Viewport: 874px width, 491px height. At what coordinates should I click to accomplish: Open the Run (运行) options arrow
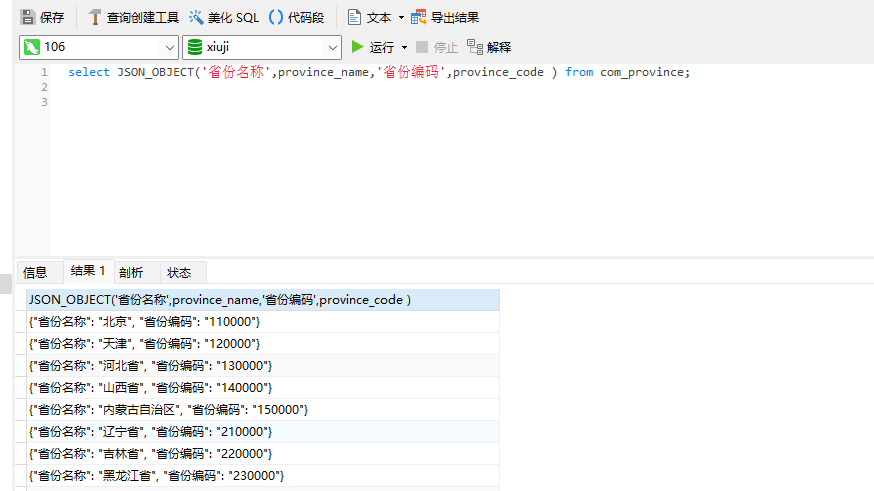tap(405, 47)
